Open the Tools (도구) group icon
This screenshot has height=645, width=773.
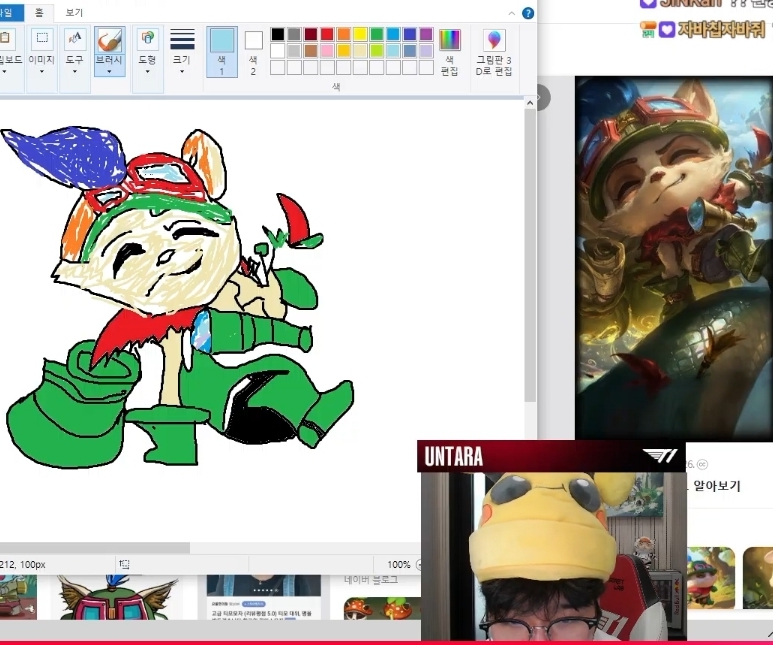coord(75,40)
